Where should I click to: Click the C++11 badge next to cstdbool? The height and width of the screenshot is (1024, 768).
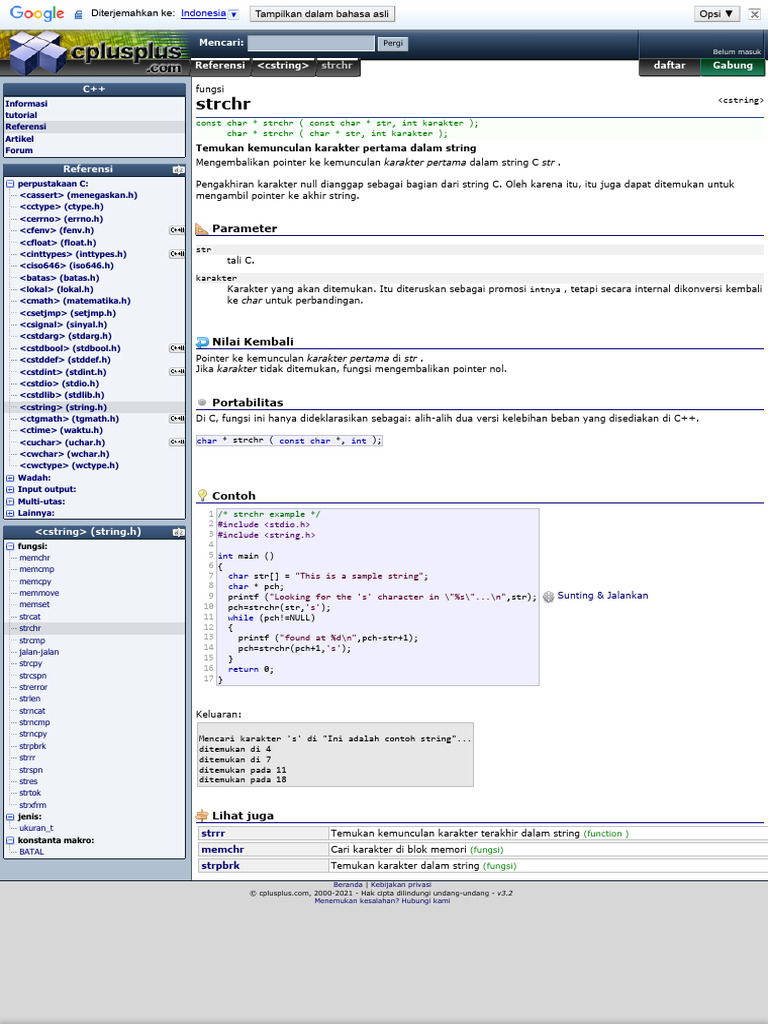coord(177,348)
